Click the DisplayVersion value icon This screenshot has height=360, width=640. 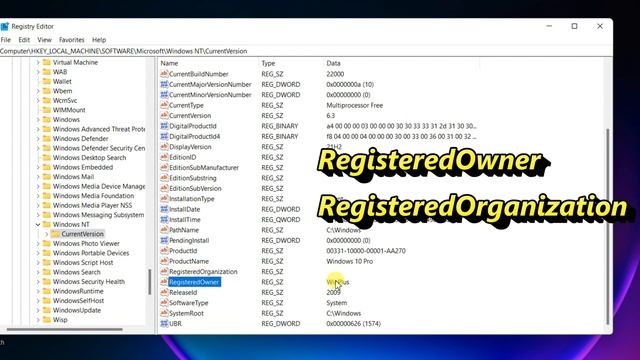164,147
